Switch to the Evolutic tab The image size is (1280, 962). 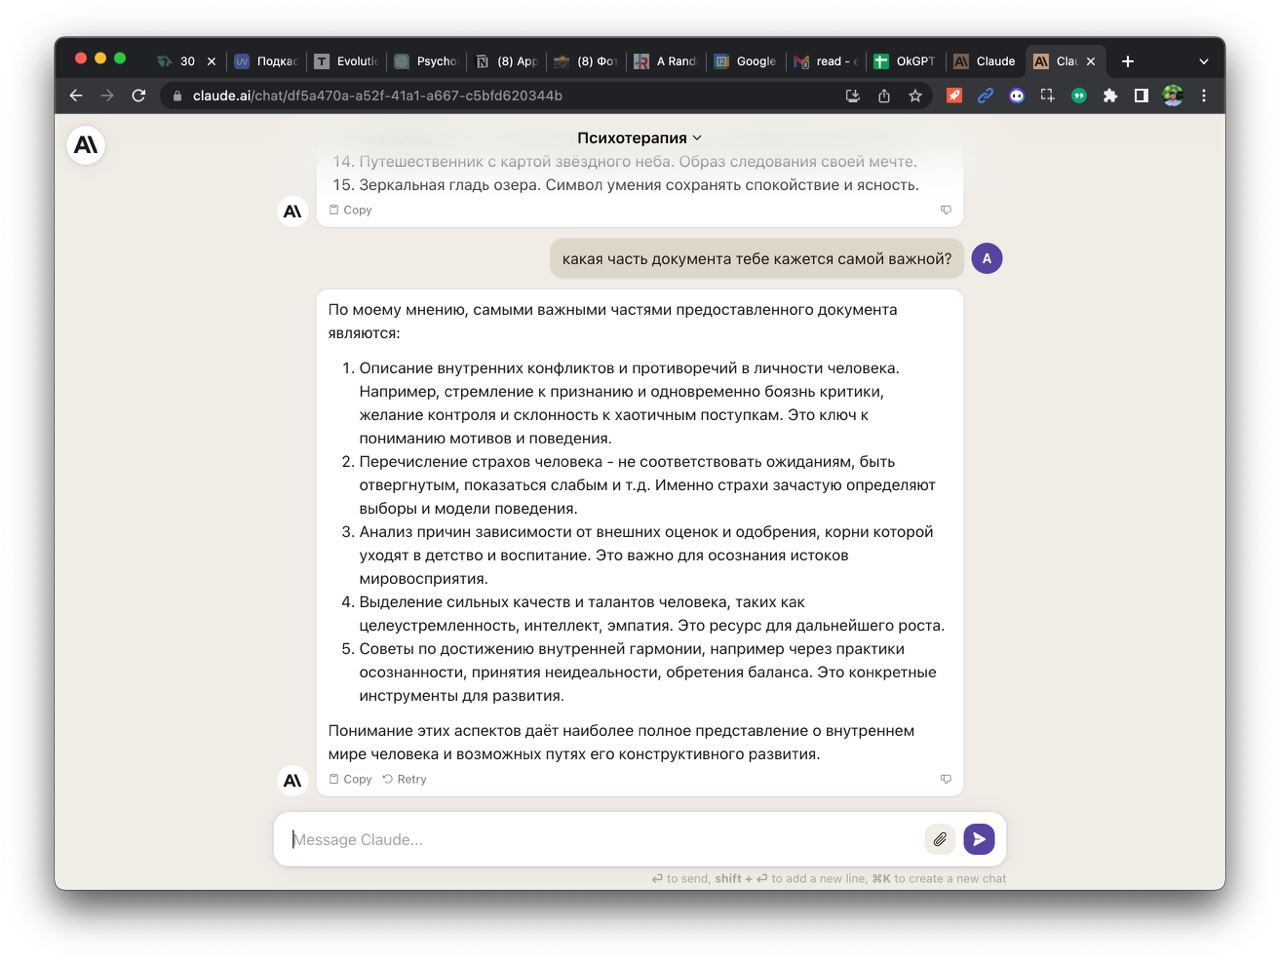[x=346, y=61]
